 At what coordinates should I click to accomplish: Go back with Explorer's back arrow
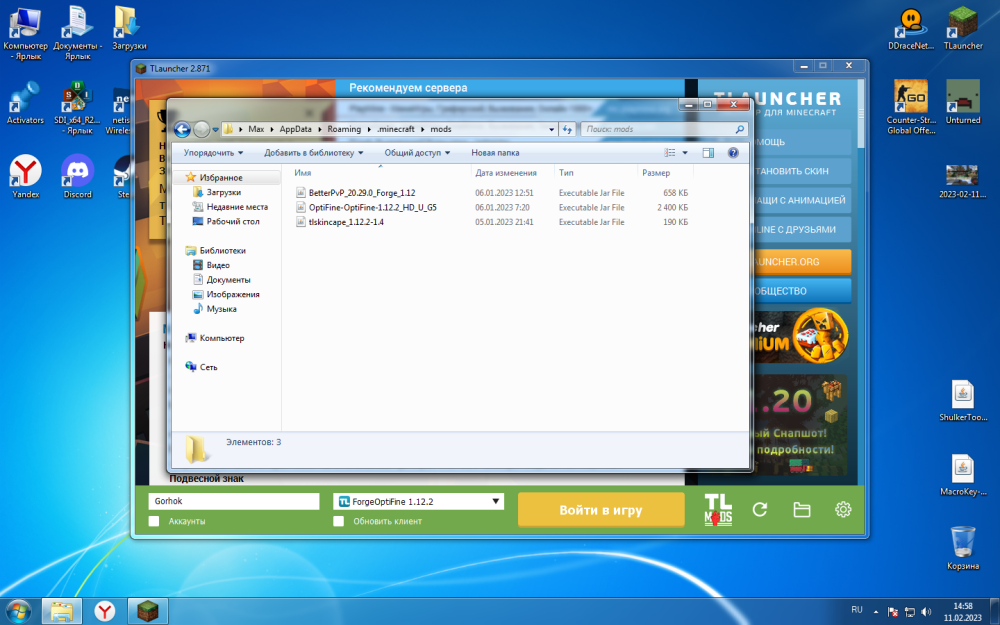[x=182, y=129]
